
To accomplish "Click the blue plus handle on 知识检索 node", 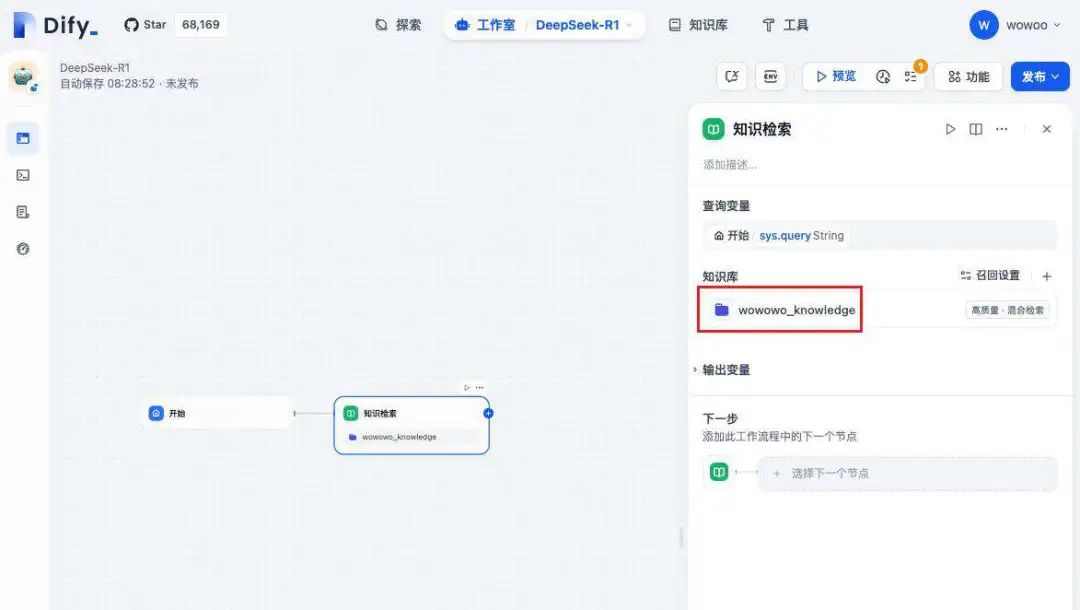I will point(488,413).
